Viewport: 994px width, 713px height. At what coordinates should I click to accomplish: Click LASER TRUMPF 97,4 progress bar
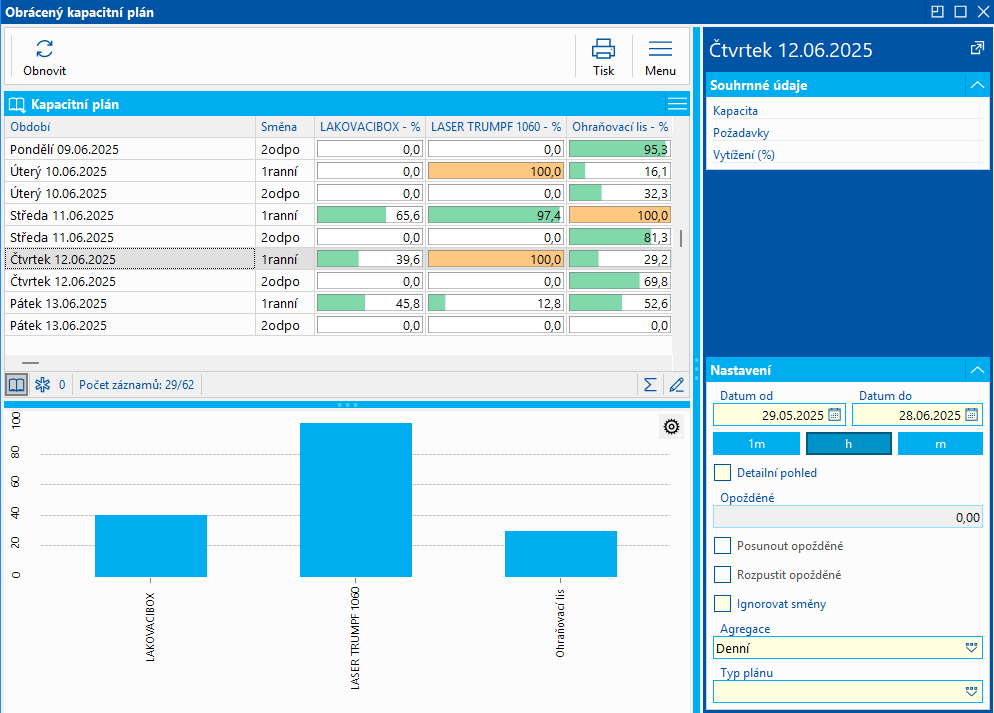coord(496,215)
